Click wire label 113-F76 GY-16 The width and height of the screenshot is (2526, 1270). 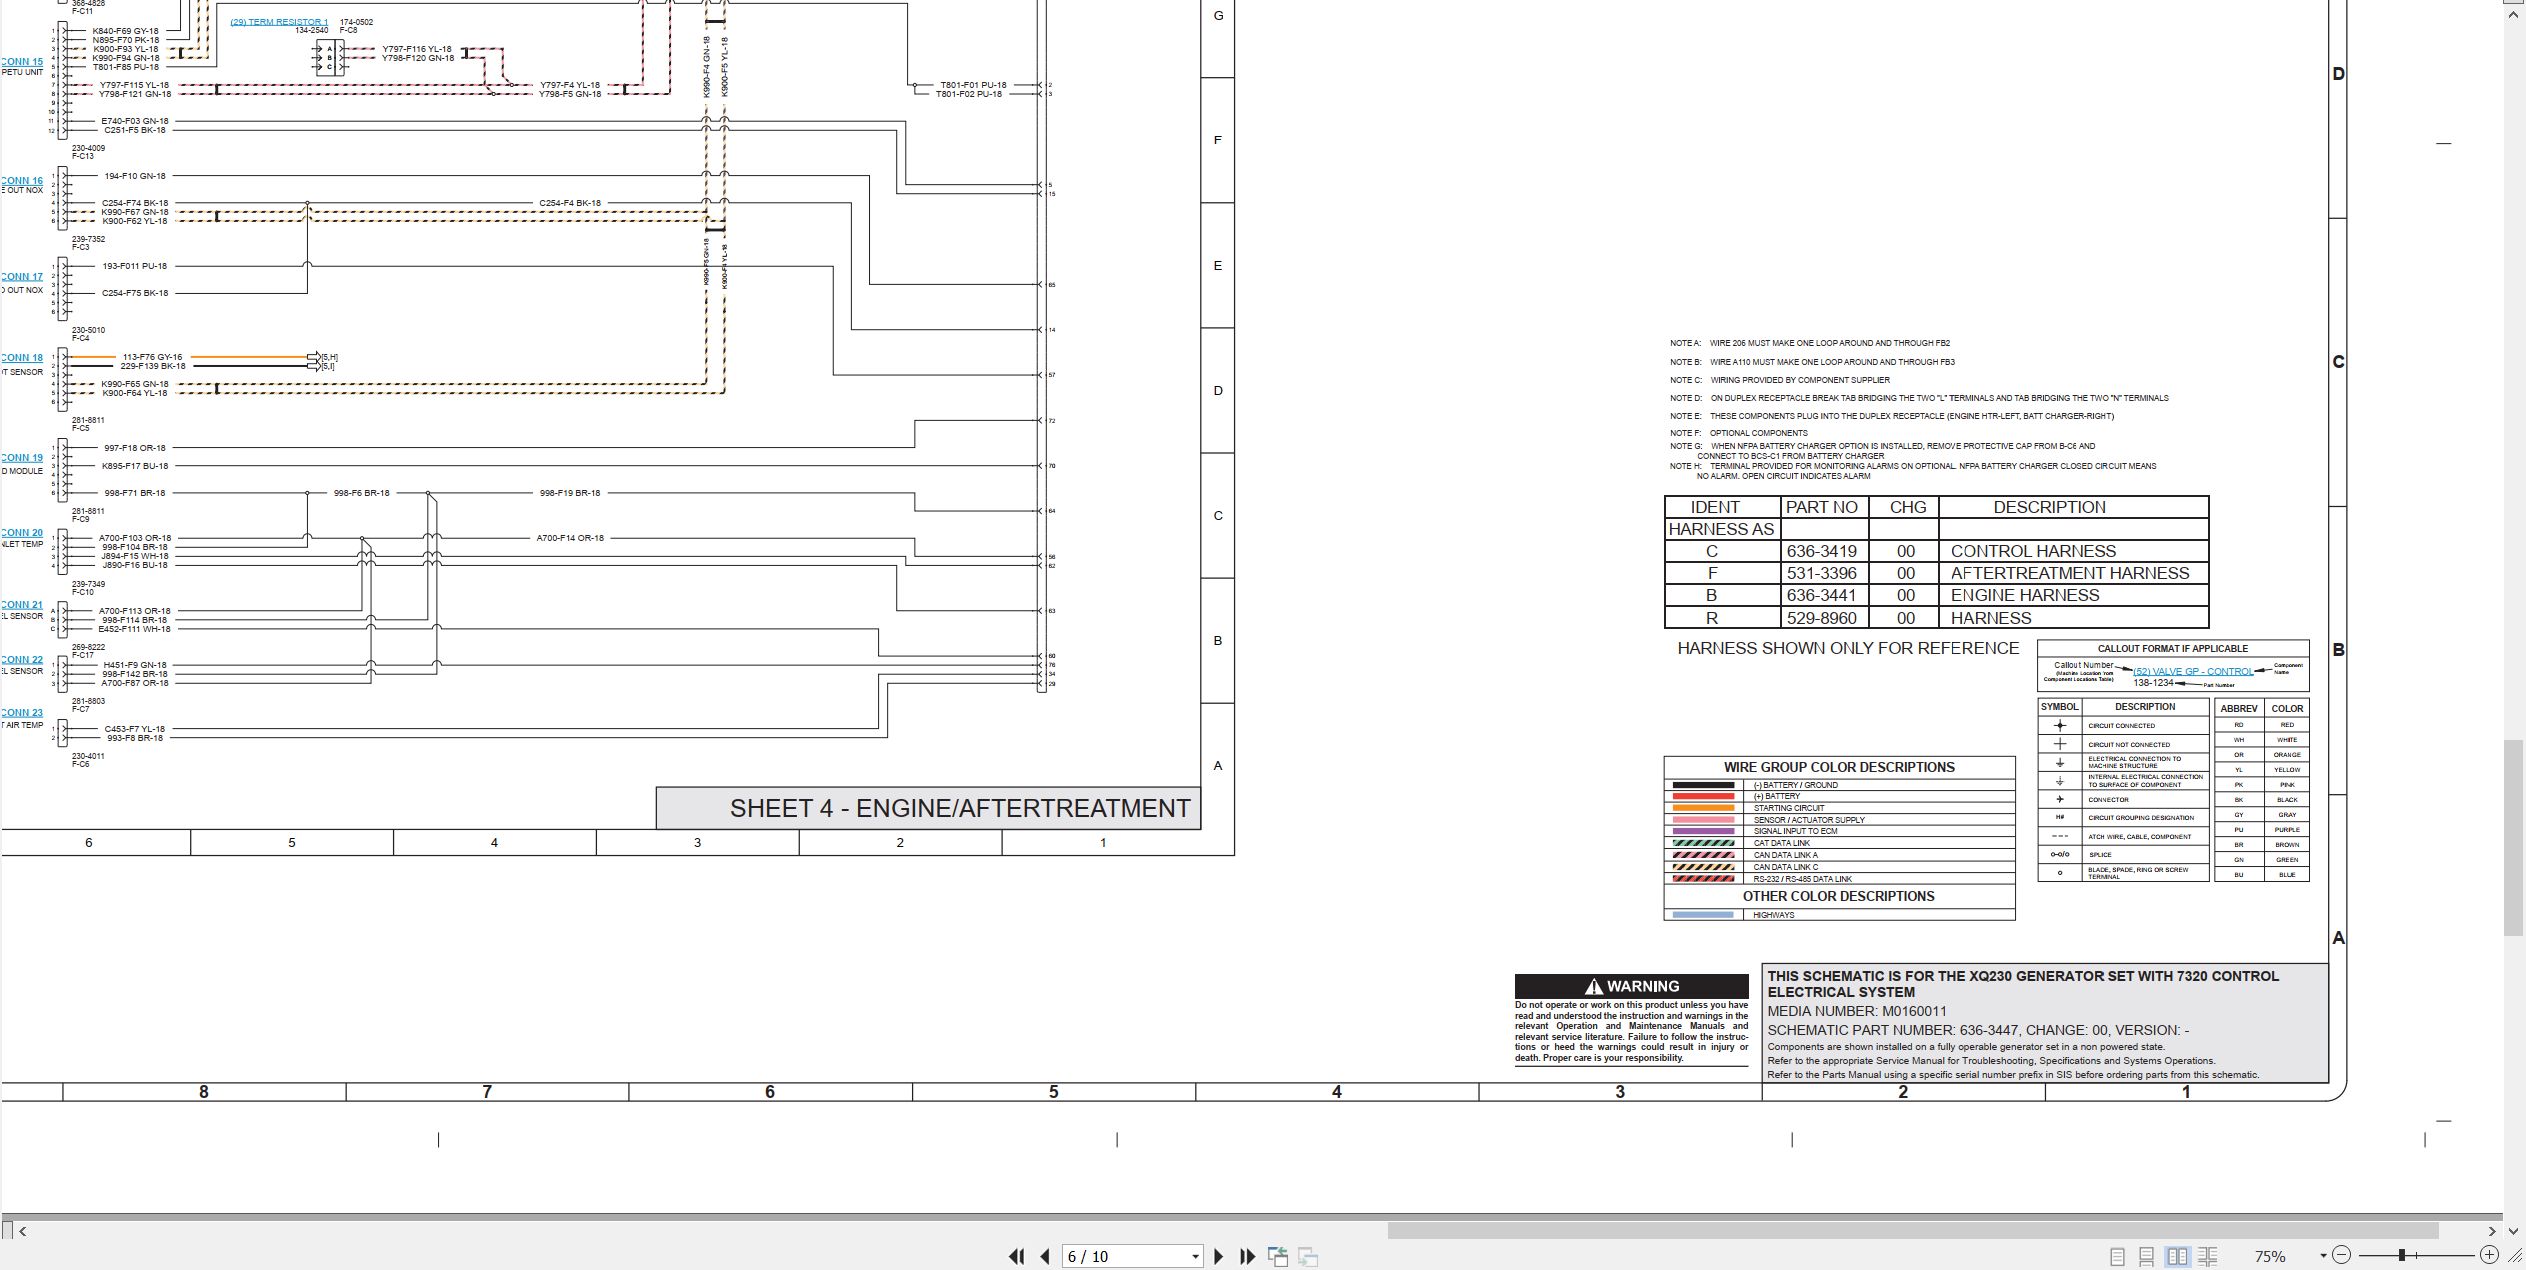153,357
